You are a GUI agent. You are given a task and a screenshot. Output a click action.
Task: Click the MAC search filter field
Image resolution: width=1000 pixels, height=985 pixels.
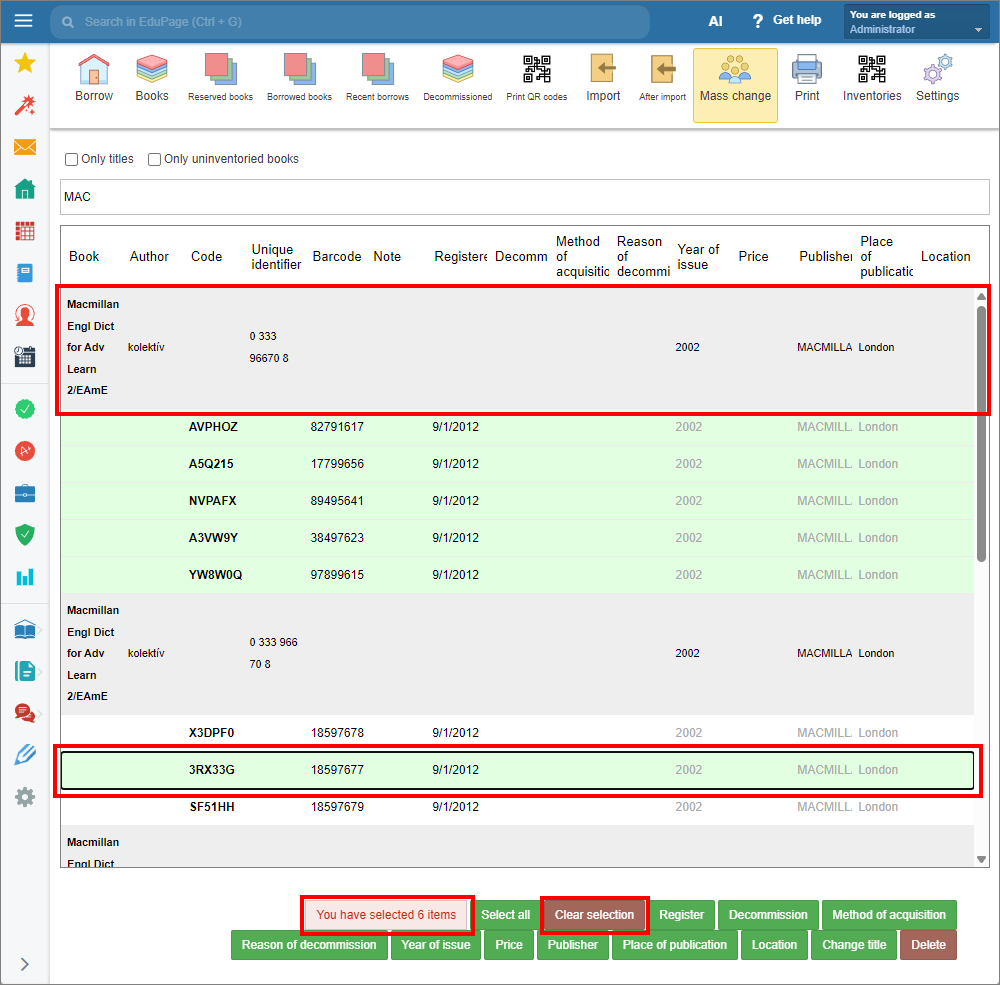pos(510,197)
